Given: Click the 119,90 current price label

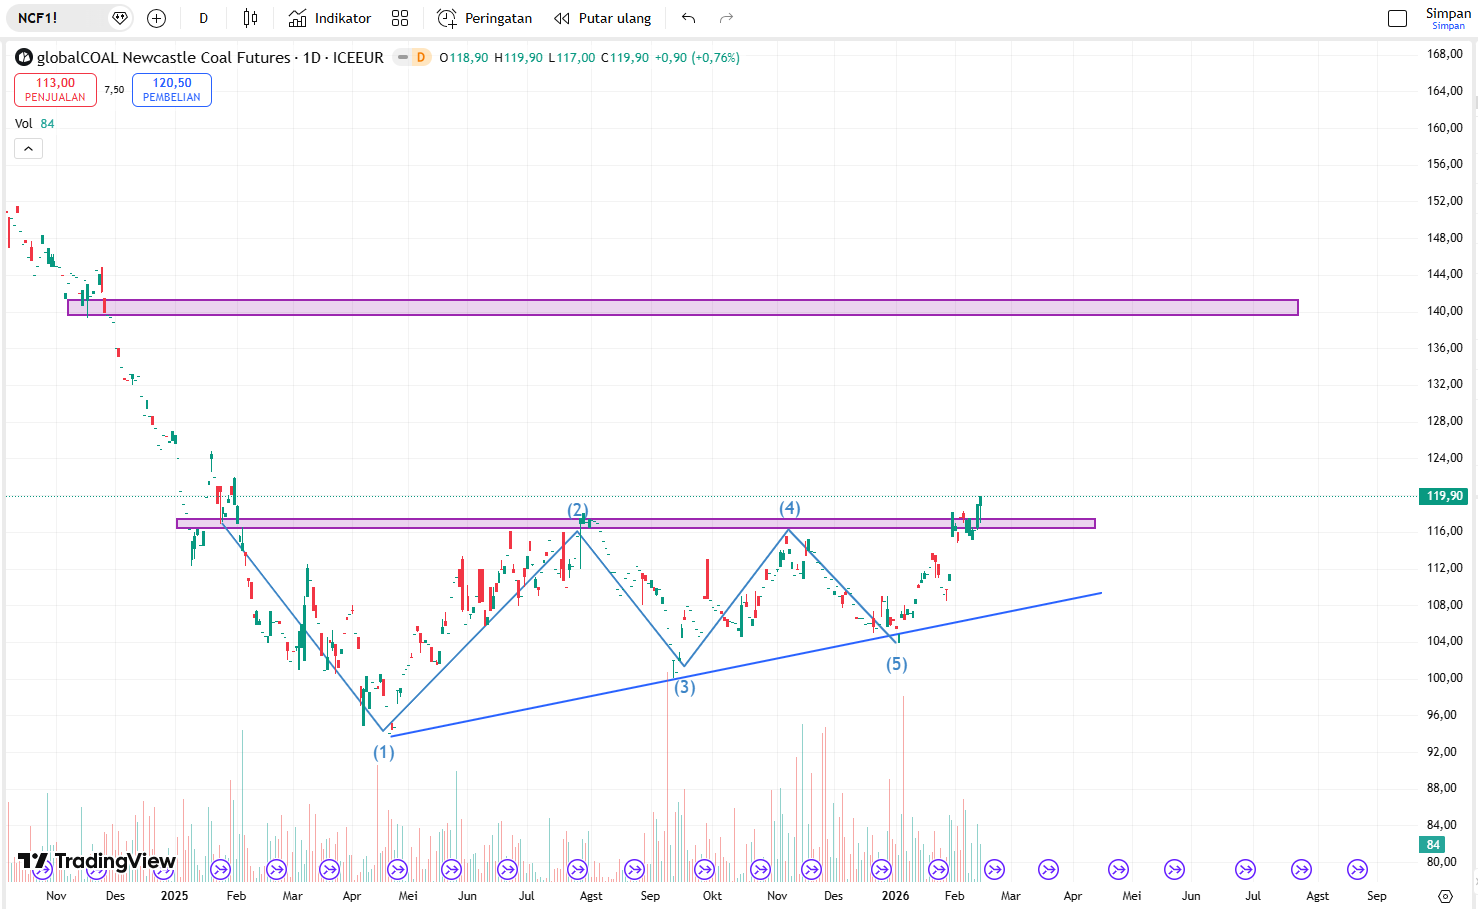Looking at the screenshot, I should point(1444,496).
